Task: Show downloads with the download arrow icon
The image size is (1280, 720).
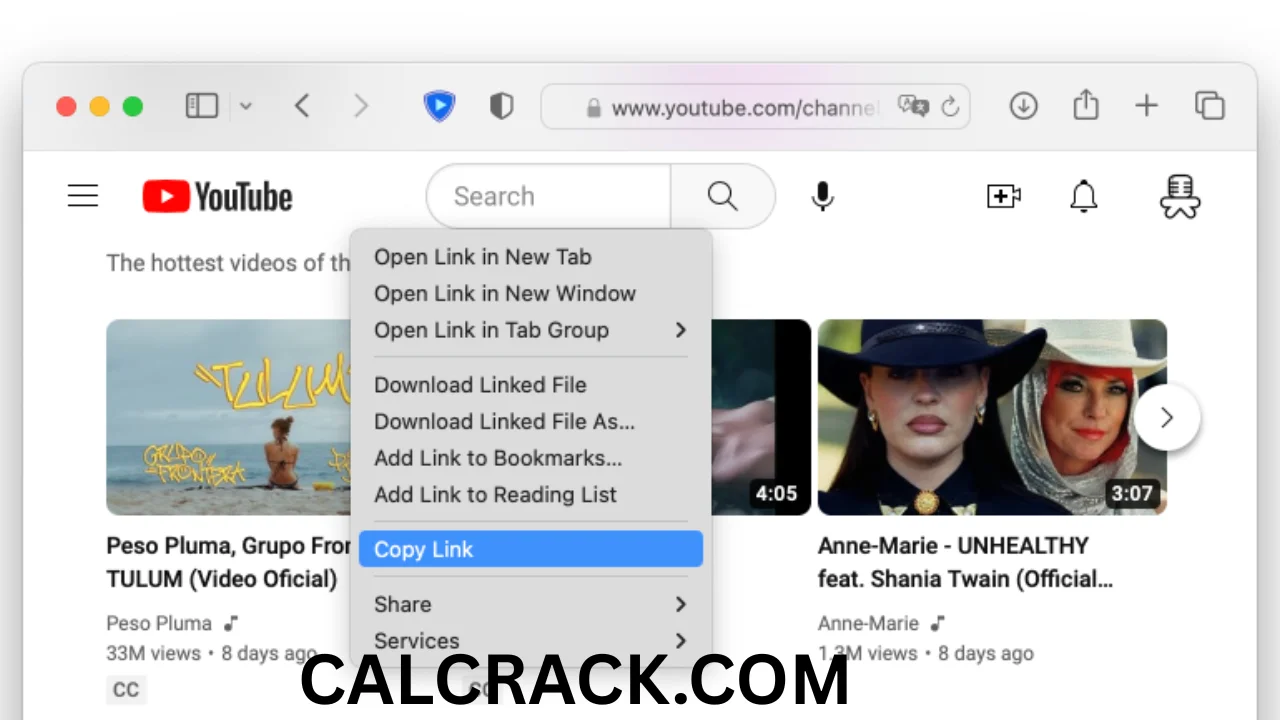Action: coord(1023,106)
